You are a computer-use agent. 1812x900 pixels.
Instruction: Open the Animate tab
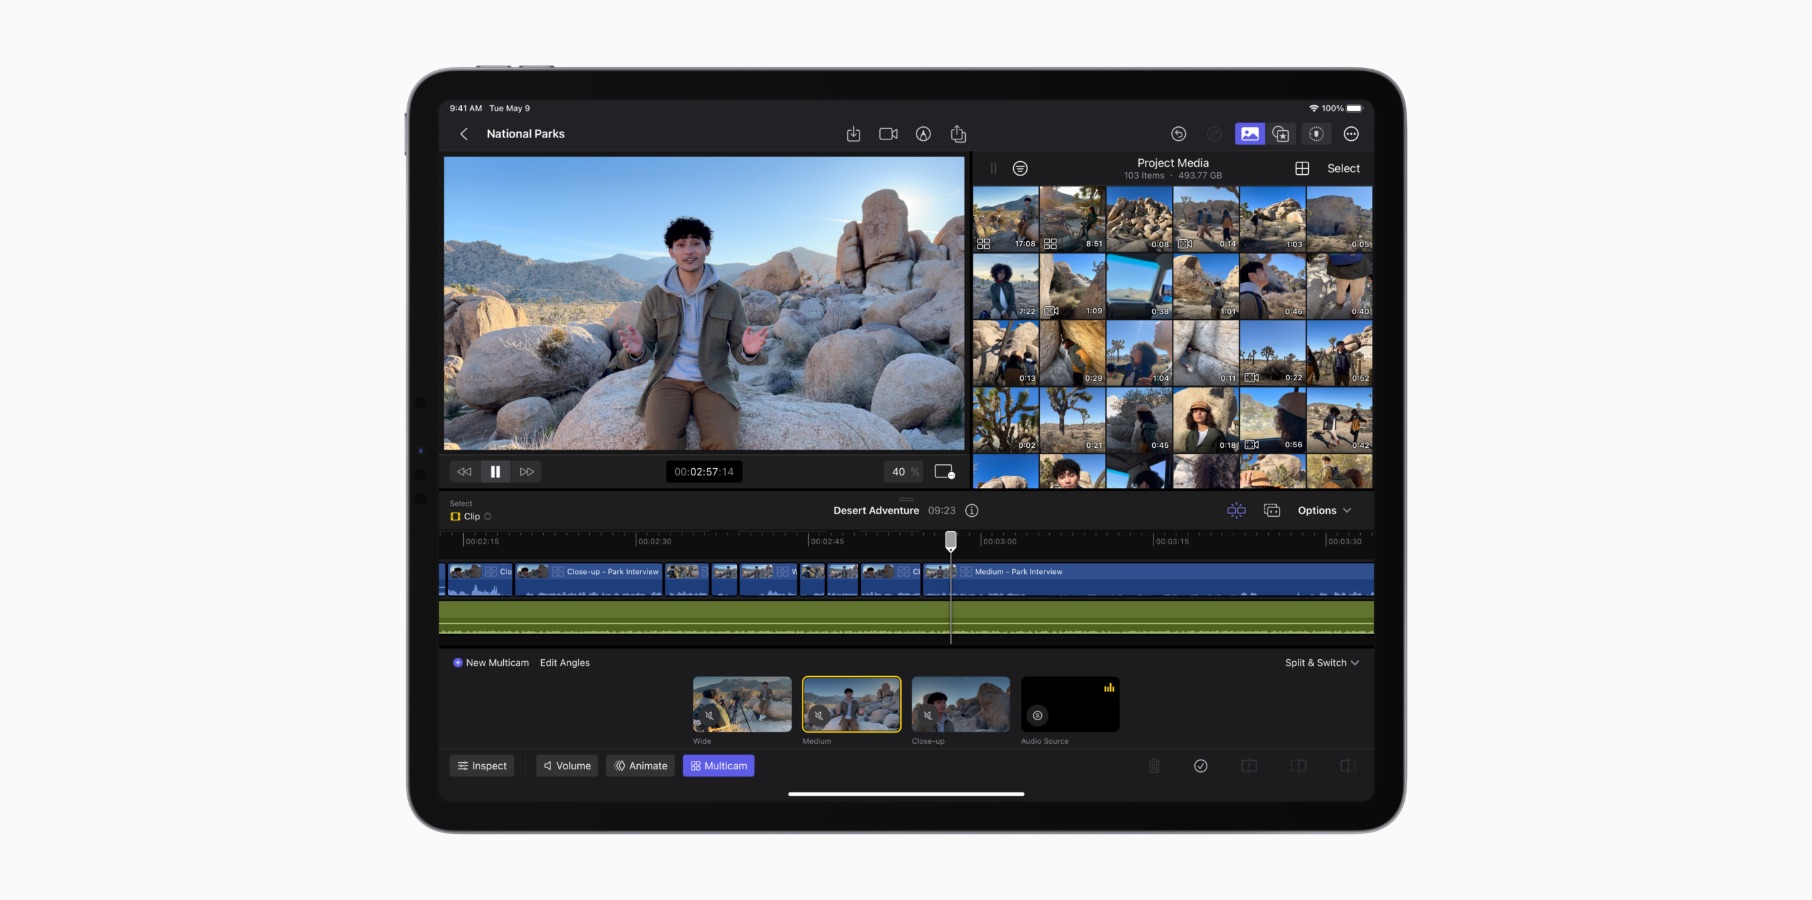click(640, 766)
